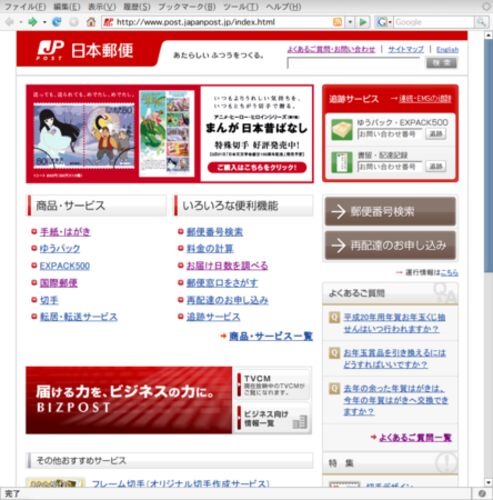Image resolution: width=493 pixels, height=500 pixels.
Task: Click the site favicon in the address bar
Action: [108, 22]
